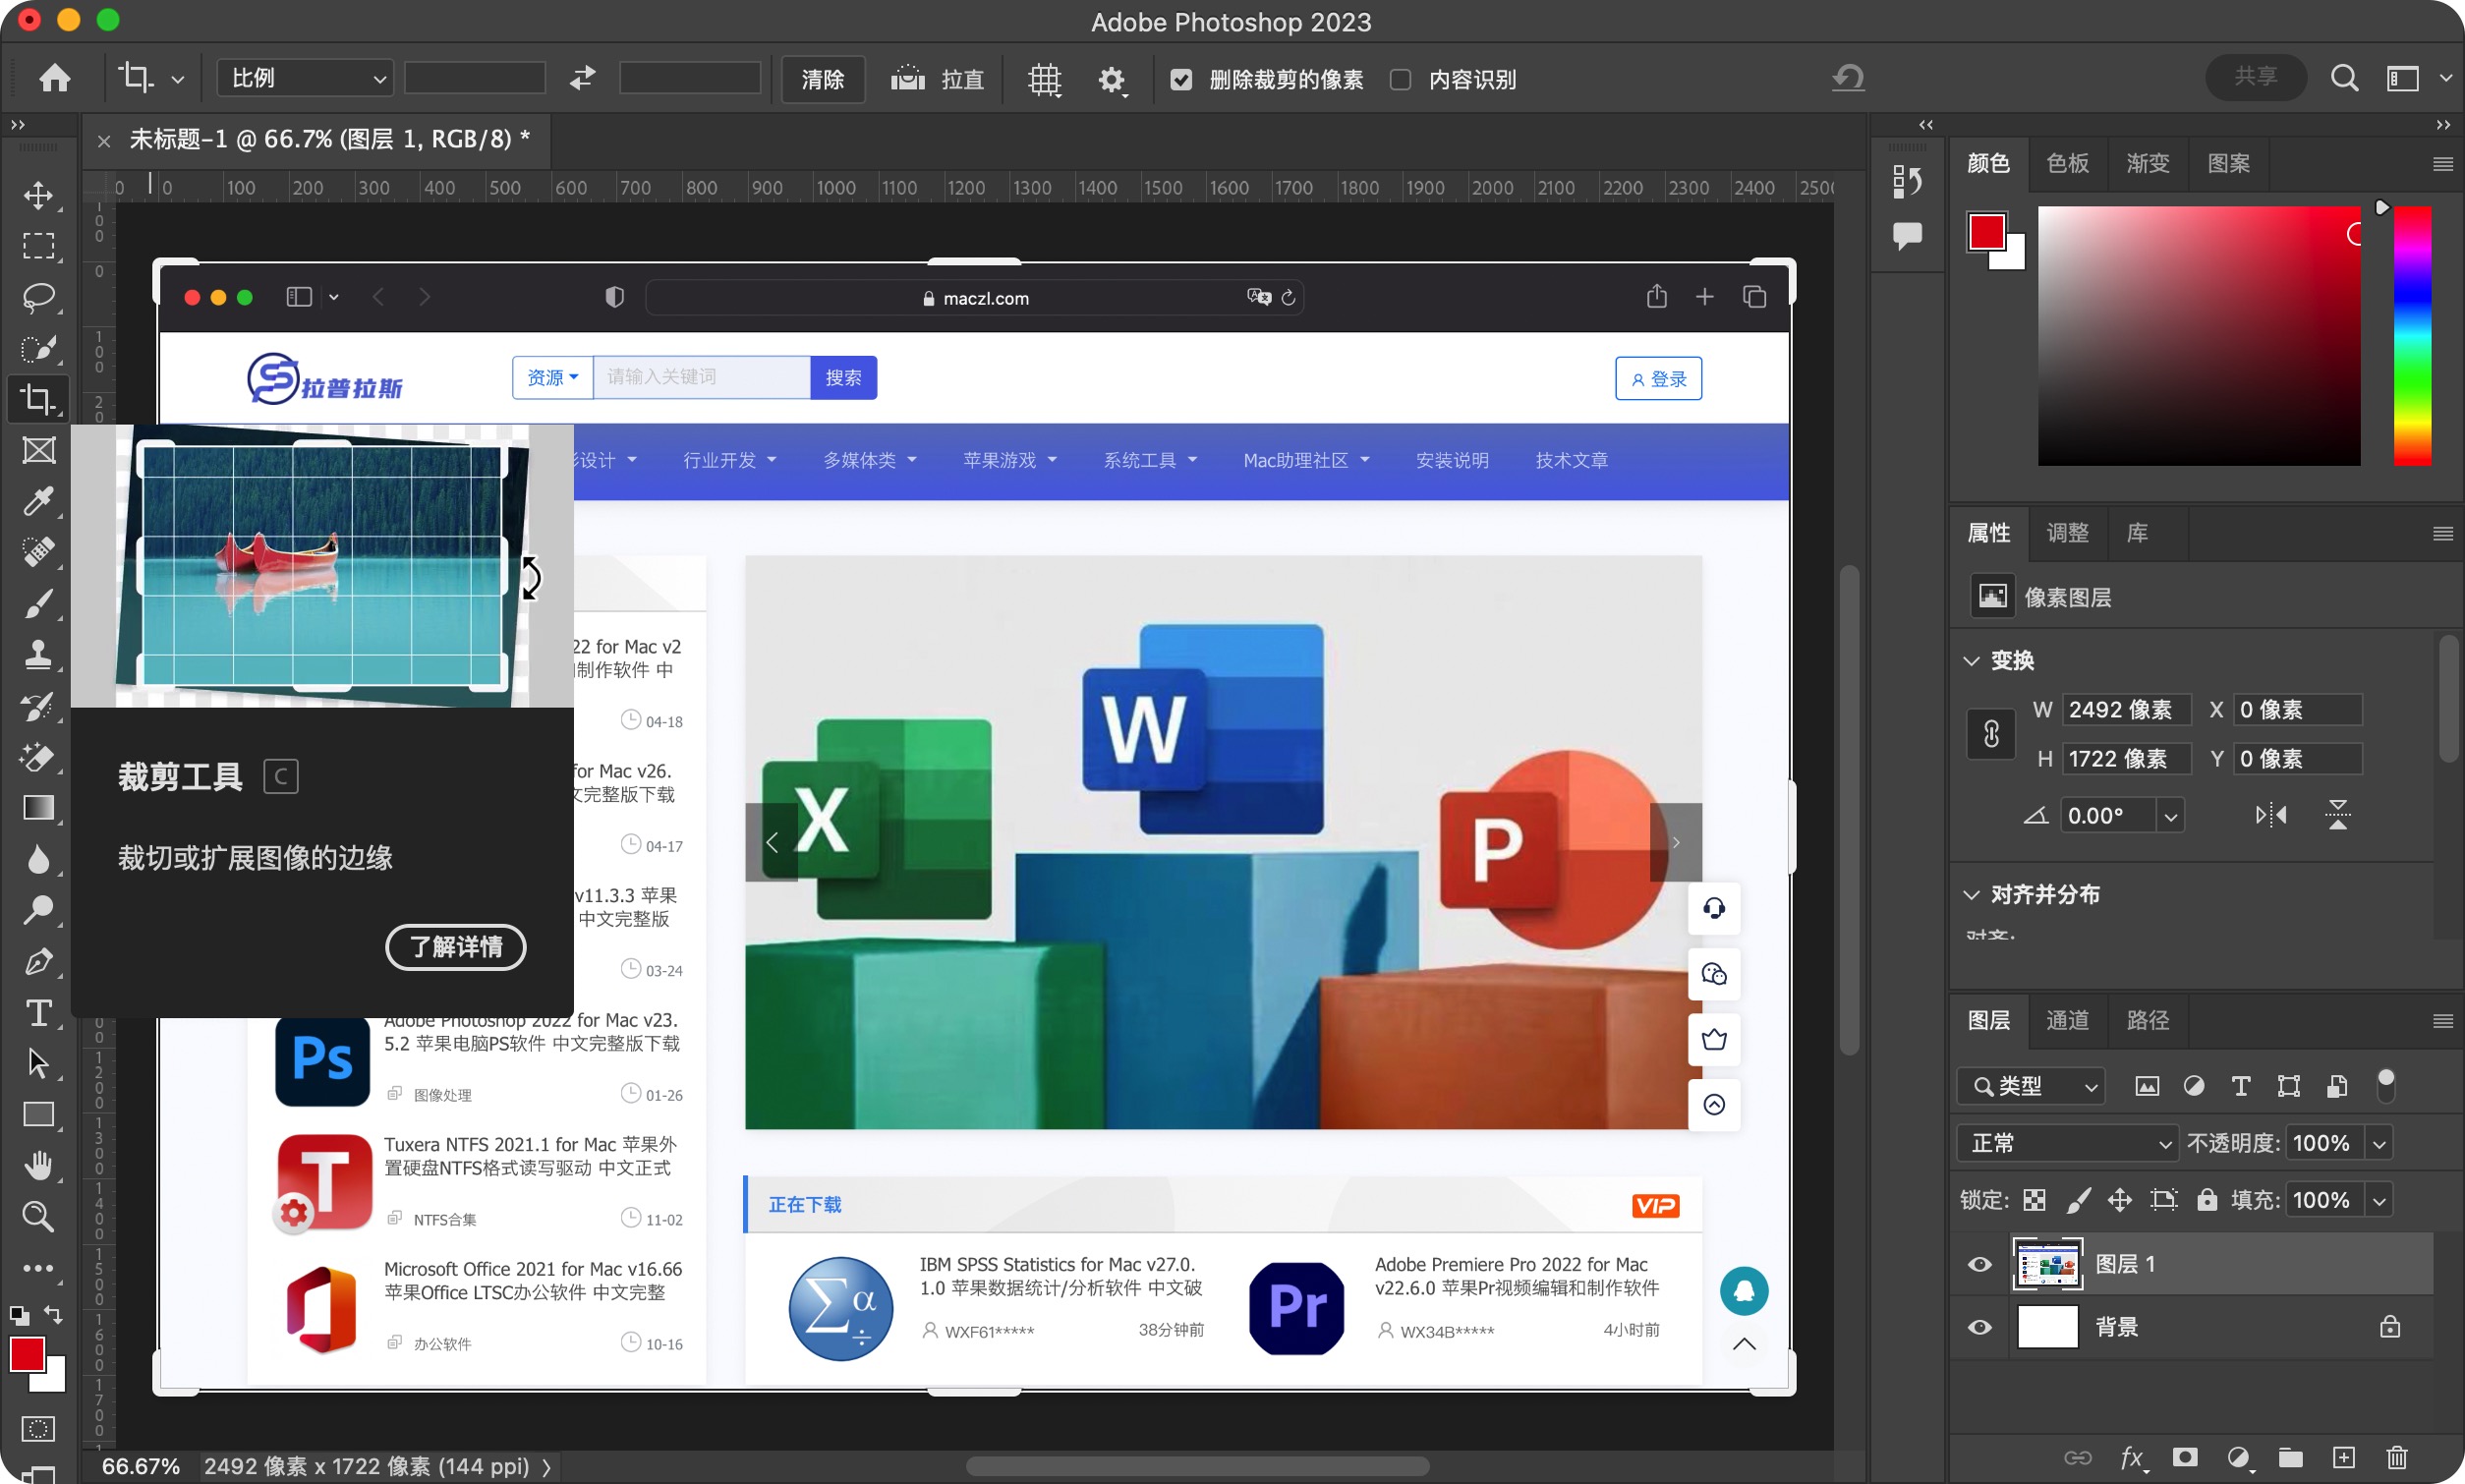Click the 66.67% zoom level field
Screen dimensions: 2465x1484
tap(141, 1466)
